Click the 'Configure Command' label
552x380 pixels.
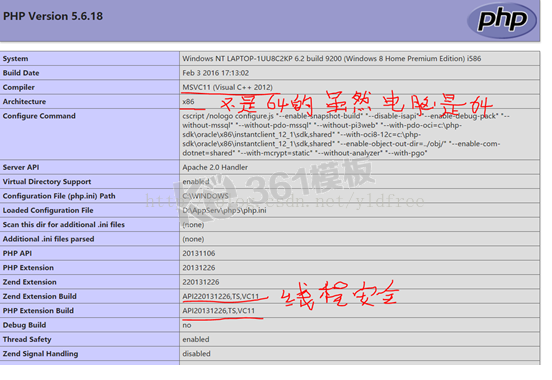(39, 116)
